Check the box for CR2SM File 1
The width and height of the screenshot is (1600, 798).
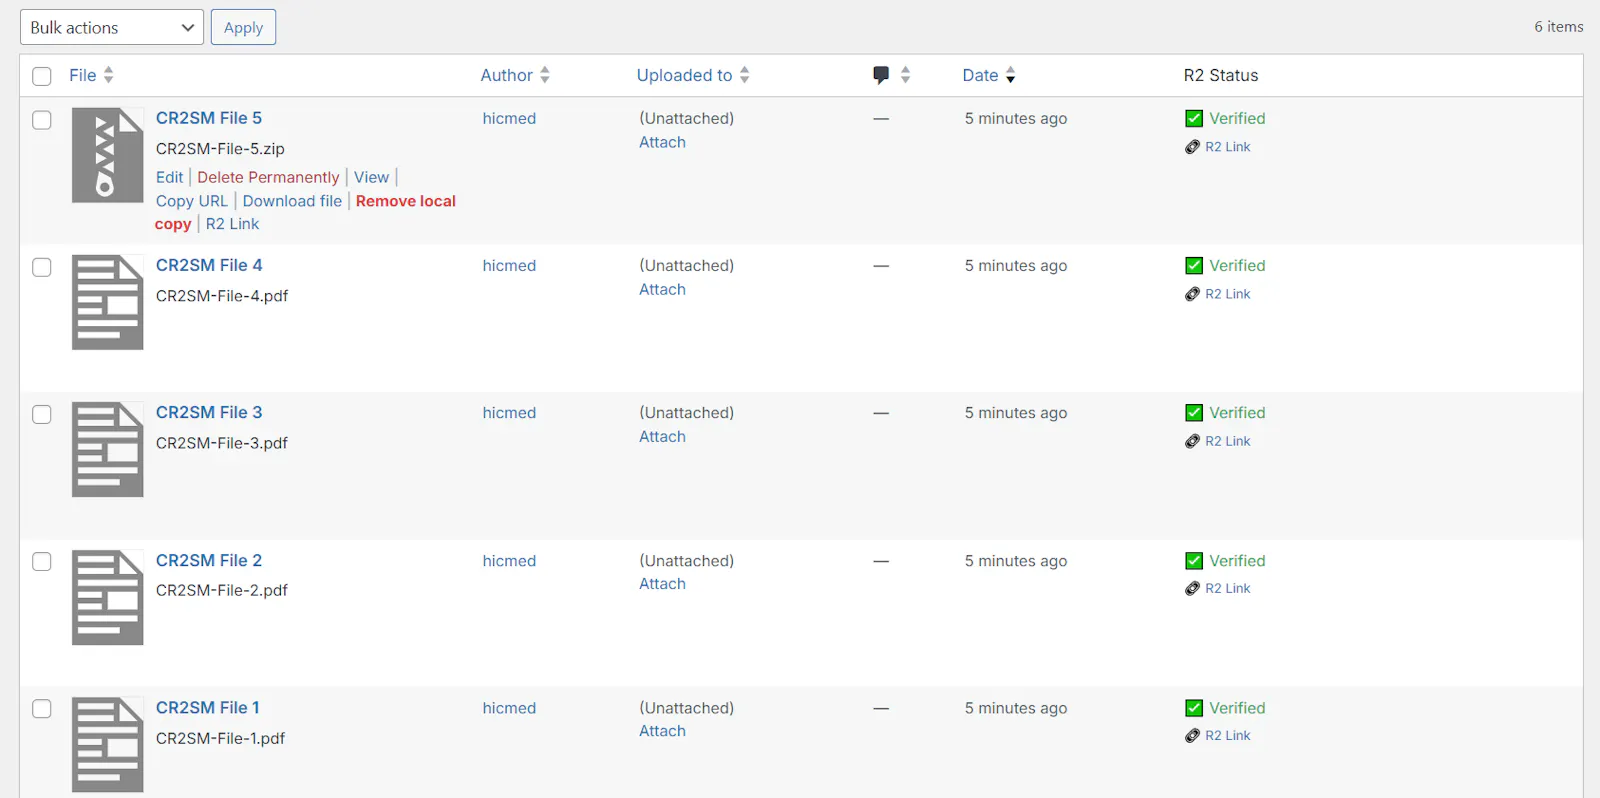pyautogui.click(x=42, y=708)
